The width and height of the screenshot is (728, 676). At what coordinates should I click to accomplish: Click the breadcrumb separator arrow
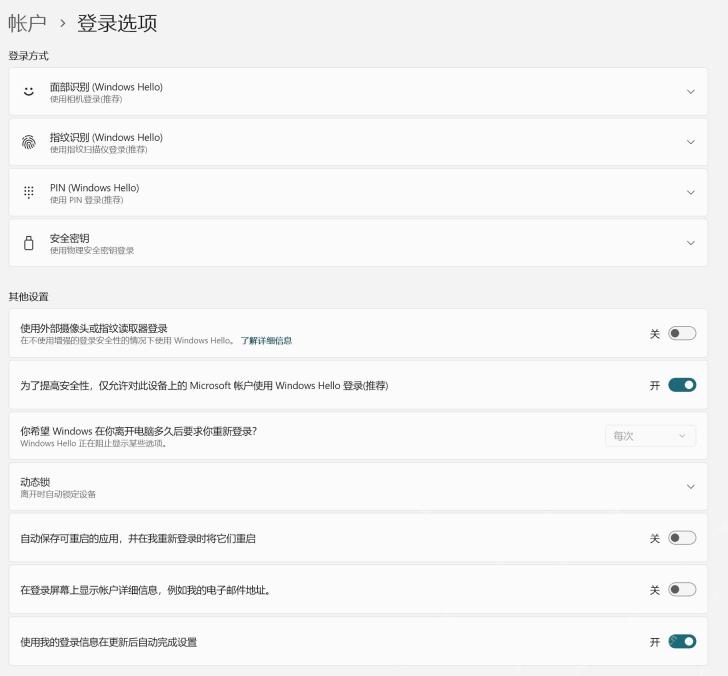pos(63,23)
